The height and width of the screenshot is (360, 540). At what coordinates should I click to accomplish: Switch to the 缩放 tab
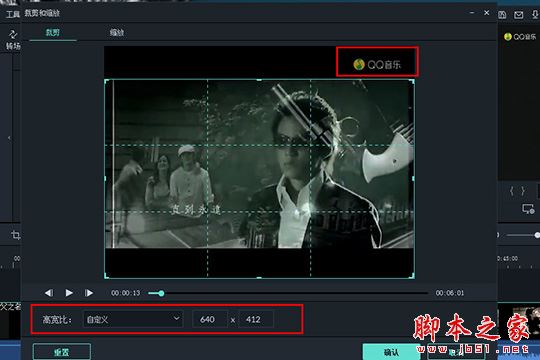point(117,32)
